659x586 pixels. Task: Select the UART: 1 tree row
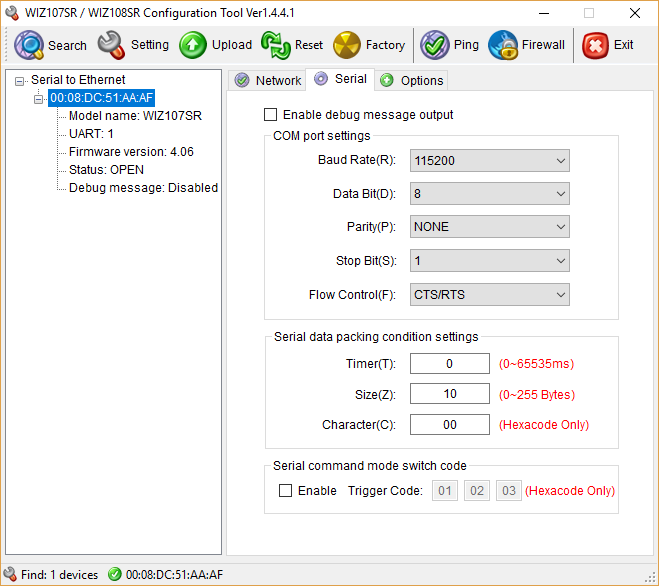coord(91,134)
